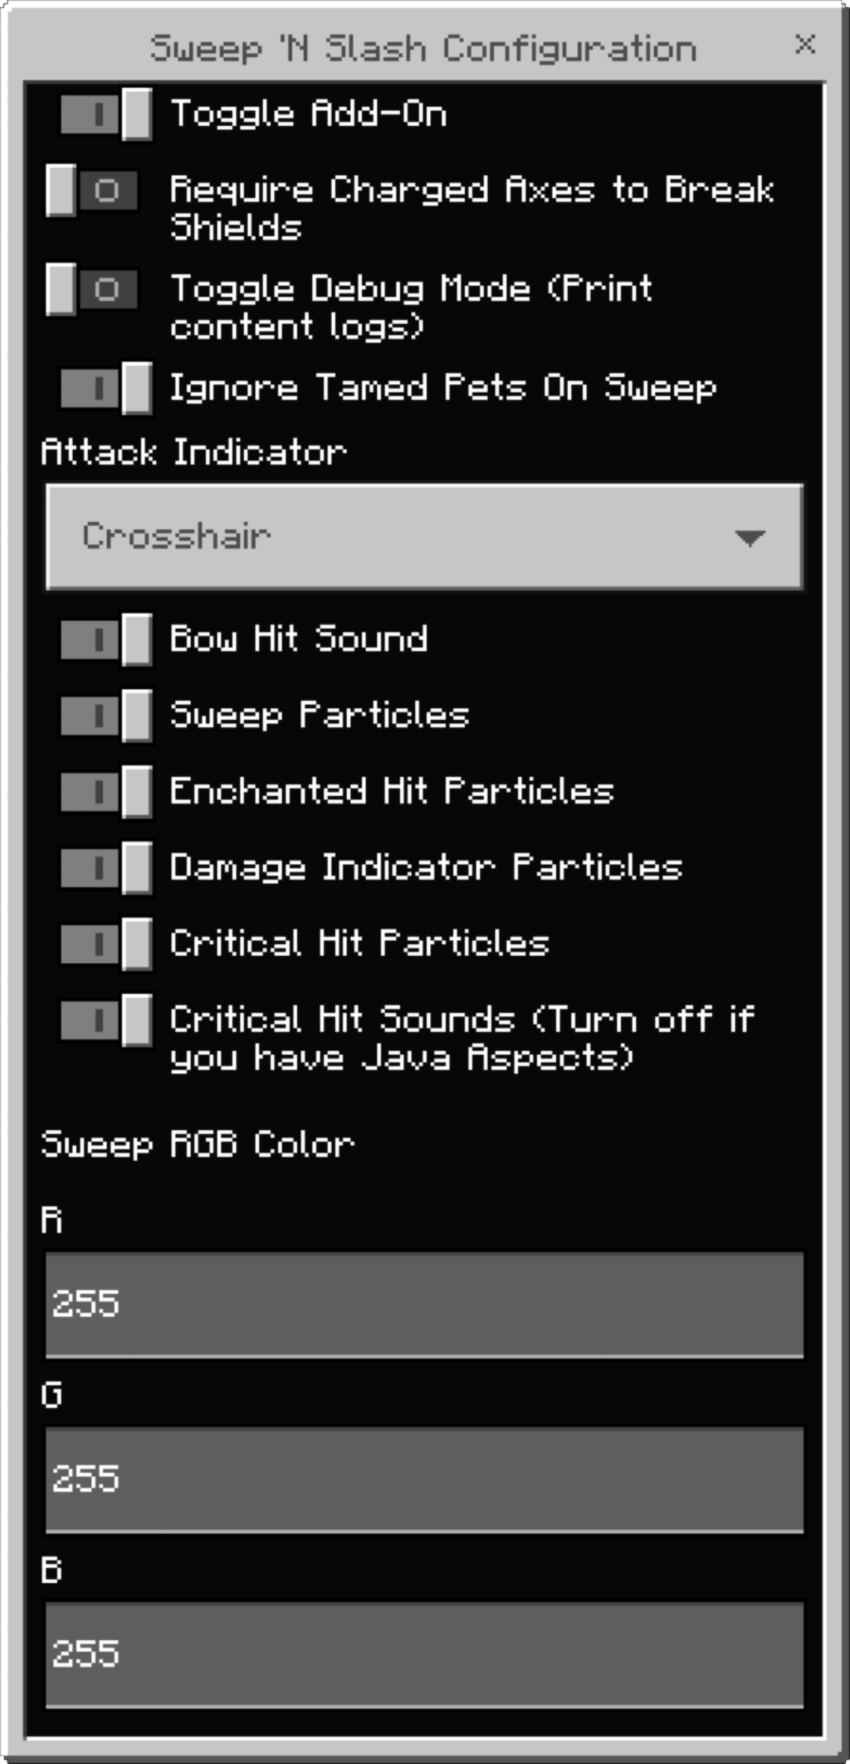The height and width of the screenshot is (1764, 850).
Task: Select the 255 text in the R field
Action: [x=85, y=1305]
